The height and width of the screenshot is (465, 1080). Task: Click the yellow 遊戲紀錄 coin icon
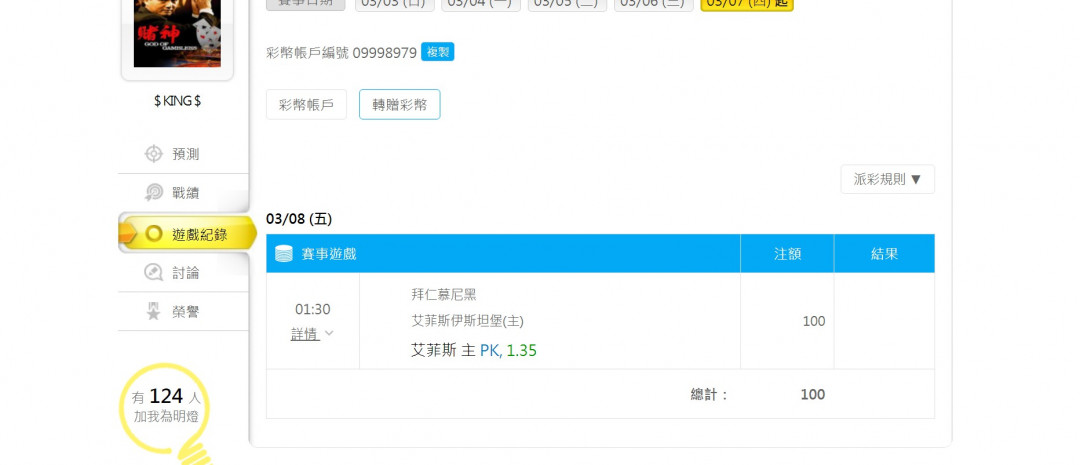(154, 234)
